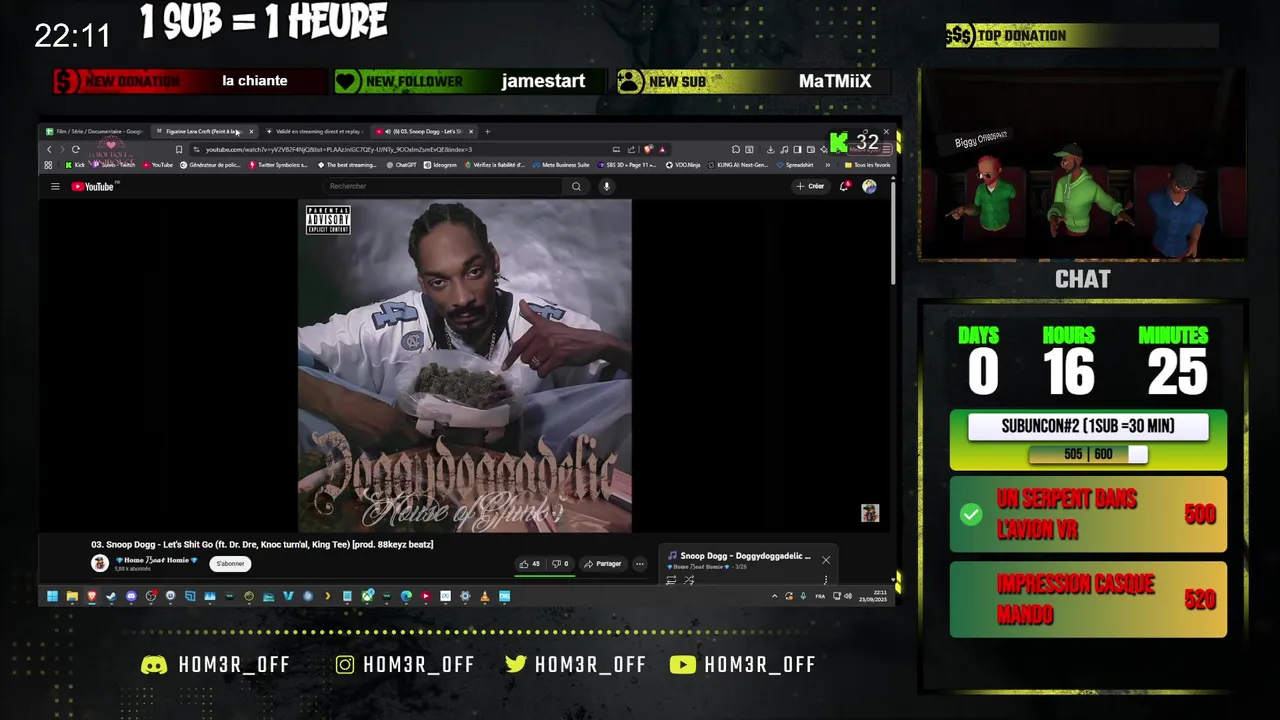The image size is (1280, 720).
Task: Show hidden system tray icons
Action: pos(774,596)
